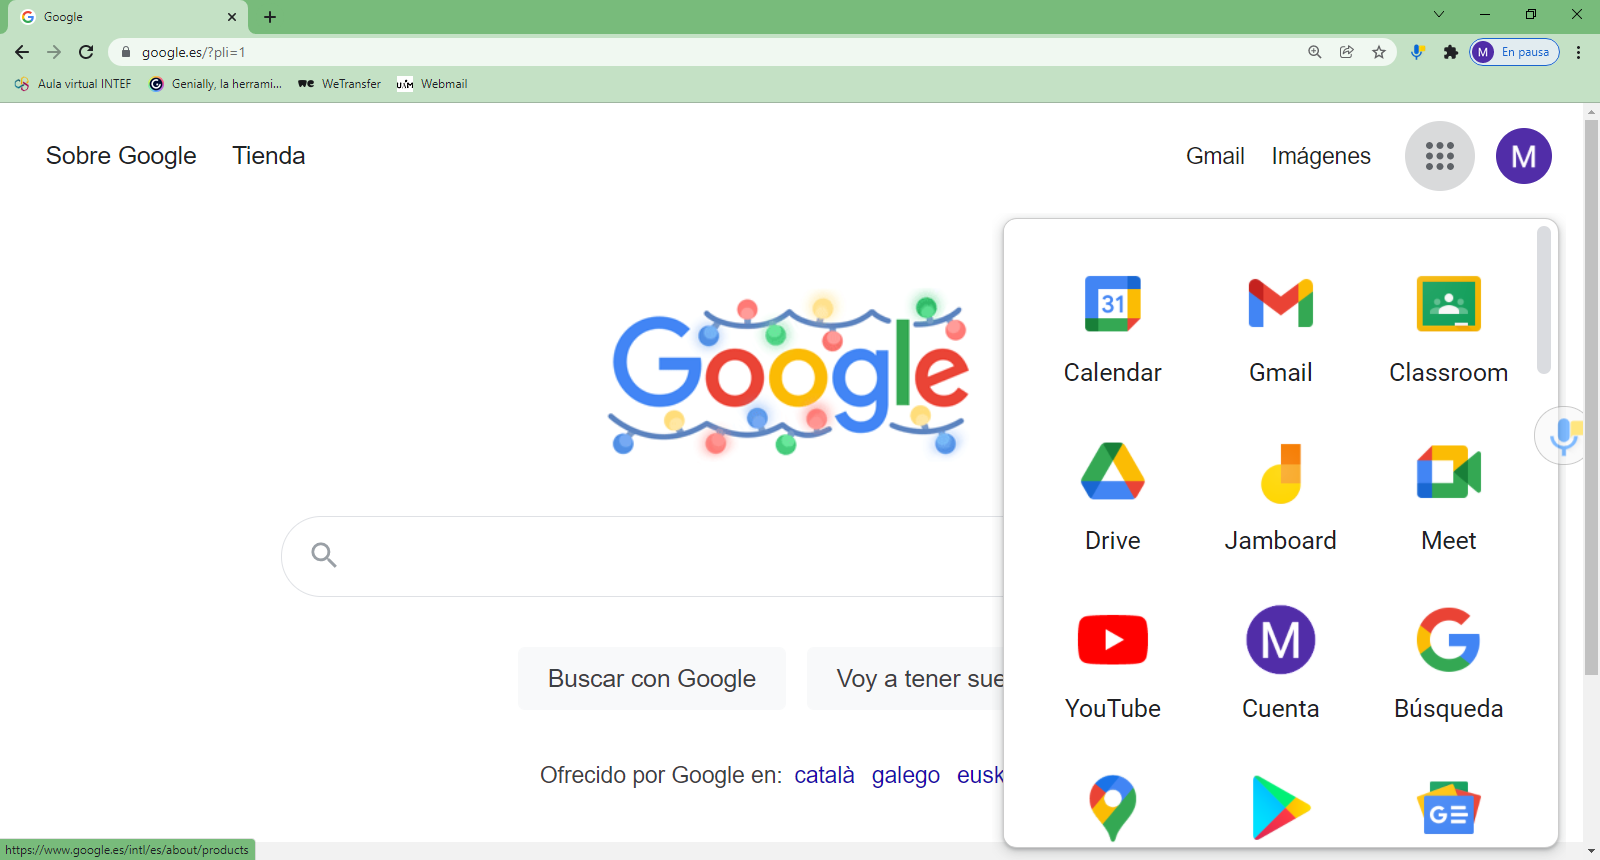Viewport: 1600px width, 860px height.
Task: Open Aula virtual INTEF bookmark
Action: [73, 84]
